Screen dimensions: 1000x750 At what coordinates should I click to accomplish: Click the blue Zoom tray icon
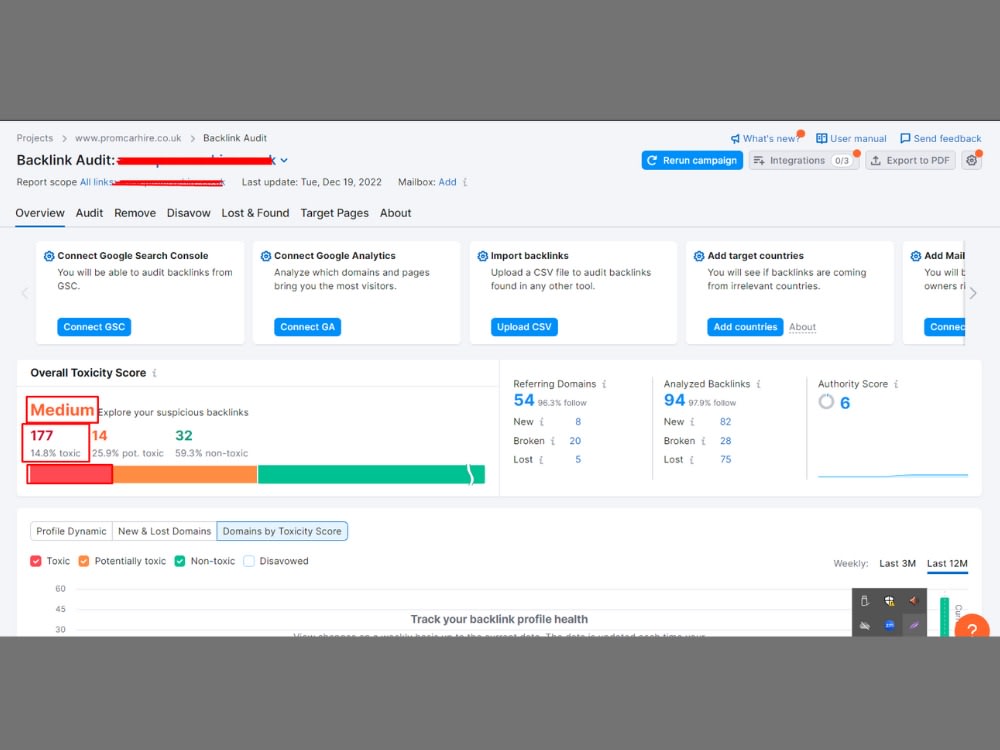[x=889, y=625]
